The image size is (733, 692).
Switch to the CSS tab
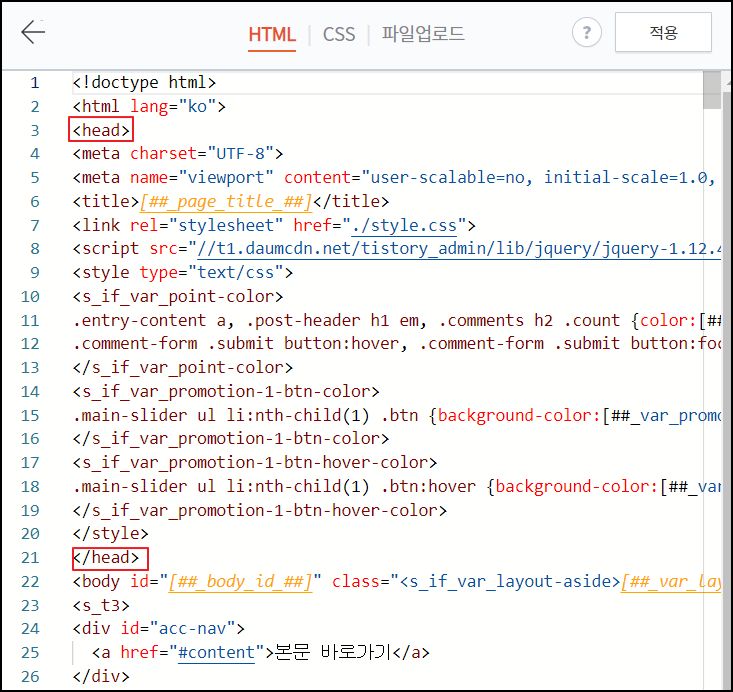click(339, 35)
